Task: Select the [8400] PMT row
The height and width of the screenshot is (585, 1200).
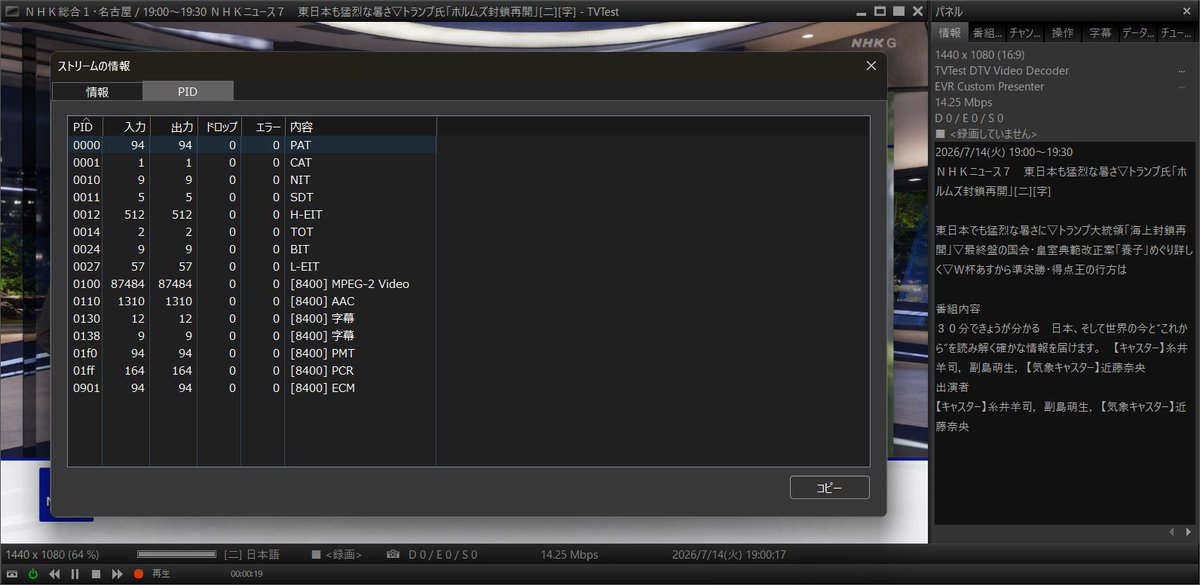Action: pos(252,353)
